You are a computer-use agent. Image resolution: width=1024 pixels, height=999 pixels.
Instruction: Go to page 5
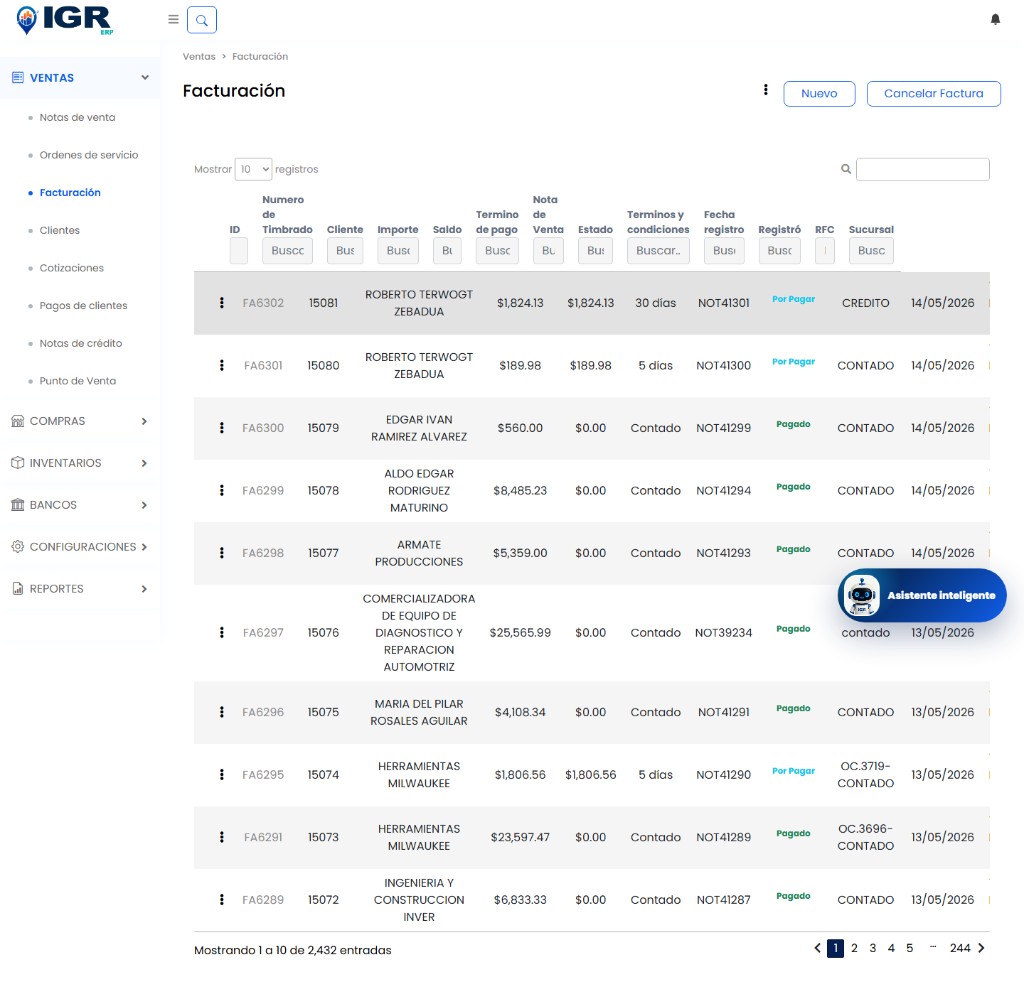pos(909,948)
